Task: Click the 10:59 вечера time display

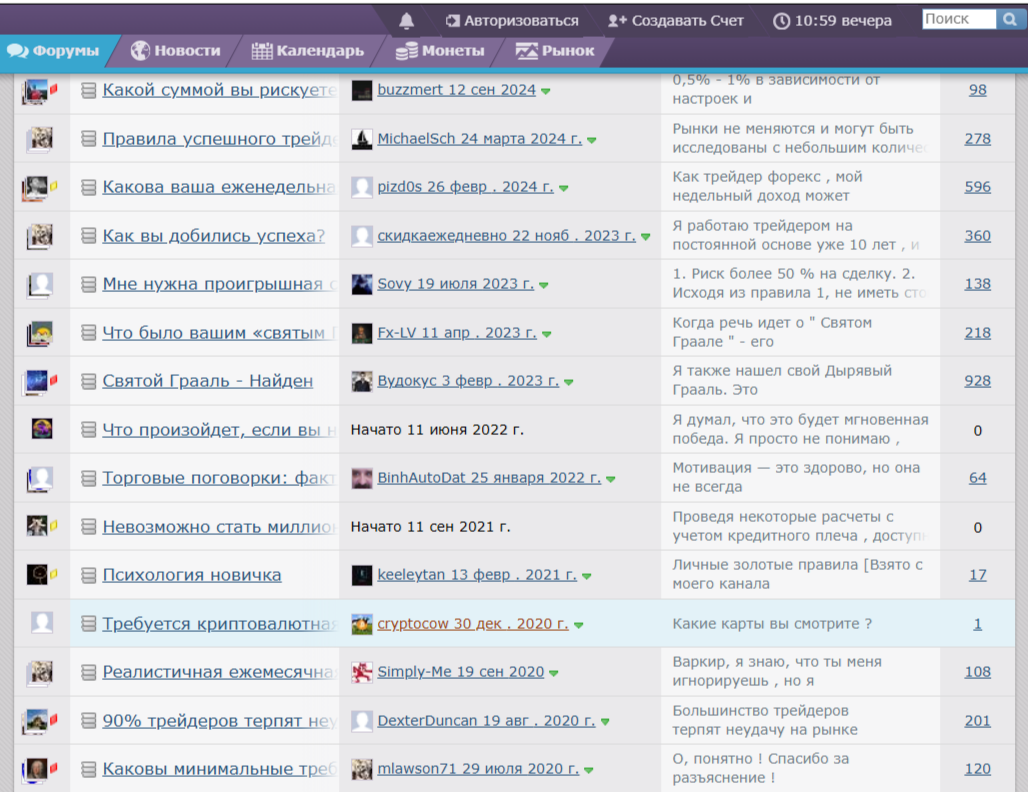Action: [x=843, y=21]
